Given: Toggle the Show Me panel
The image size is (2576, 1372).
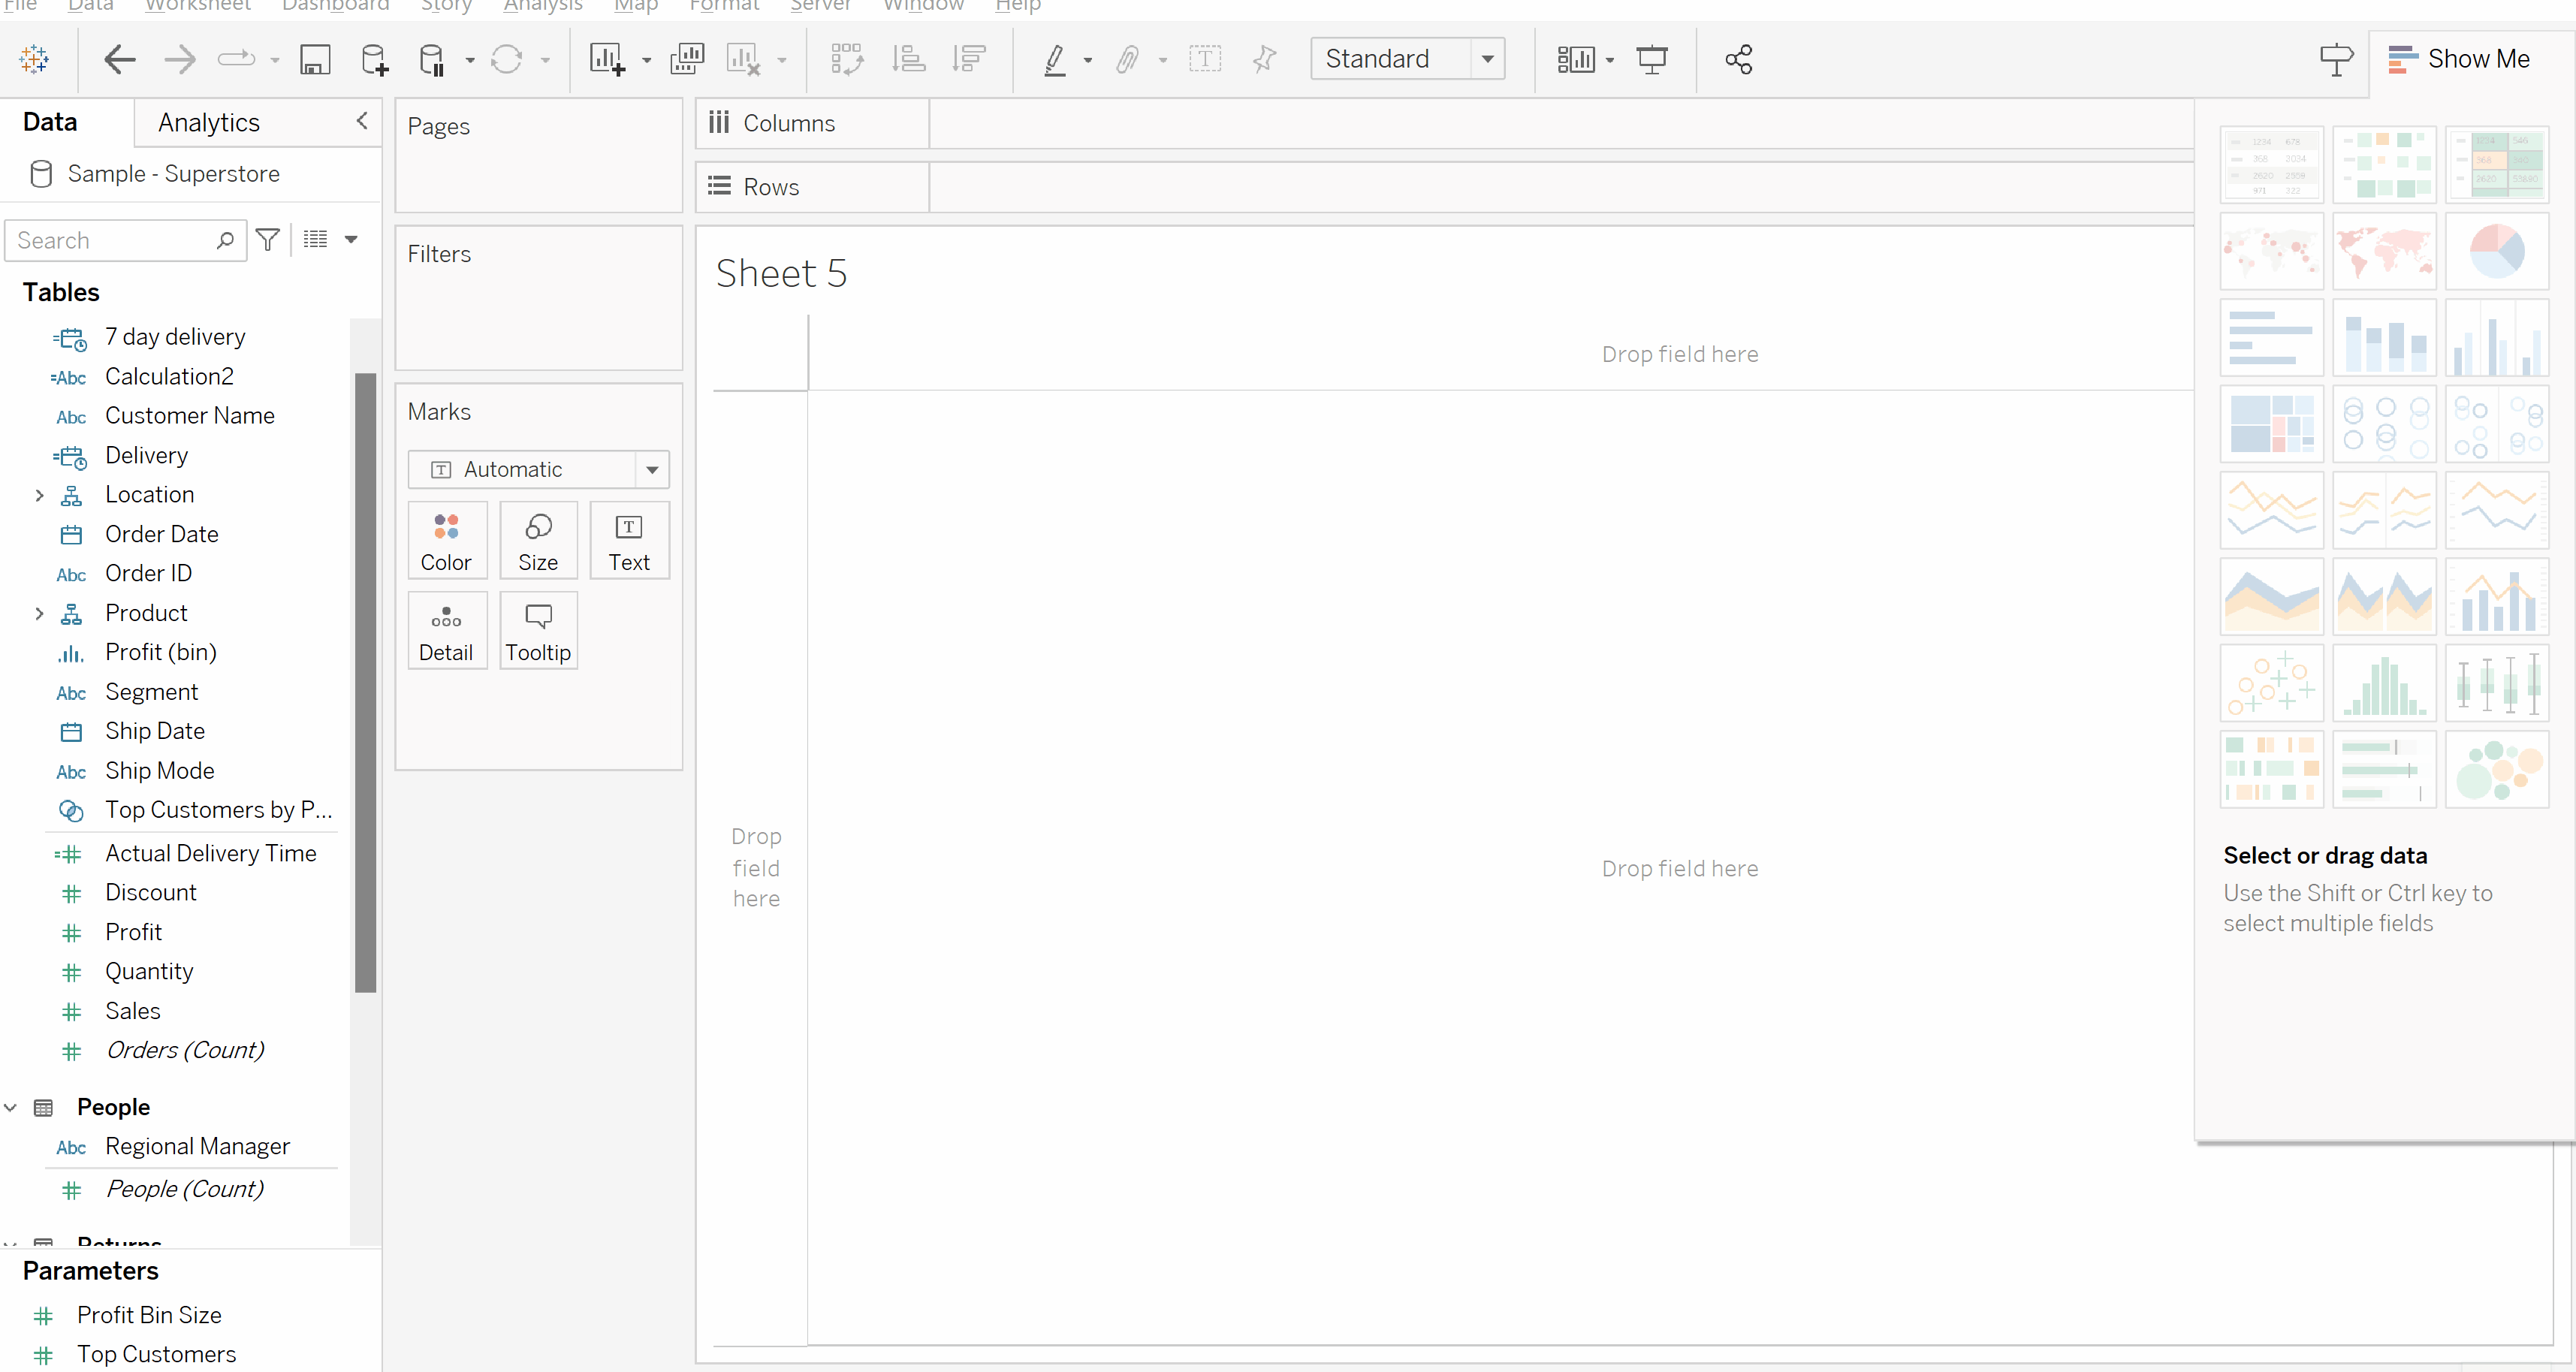Looking at the screenshot, I should pyautogui.click(x=2459, y=60).
